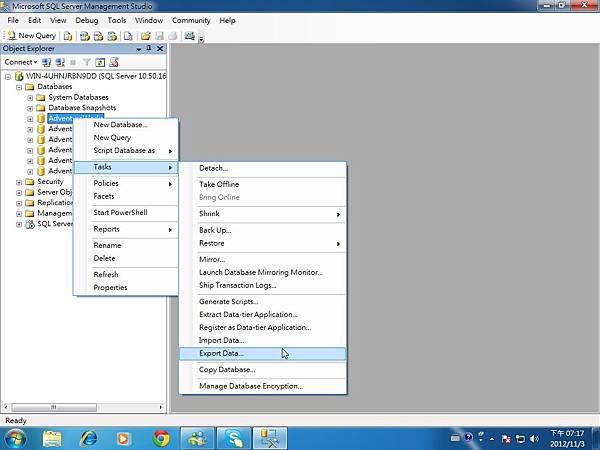Open the Restore submenu

point(262,243)
